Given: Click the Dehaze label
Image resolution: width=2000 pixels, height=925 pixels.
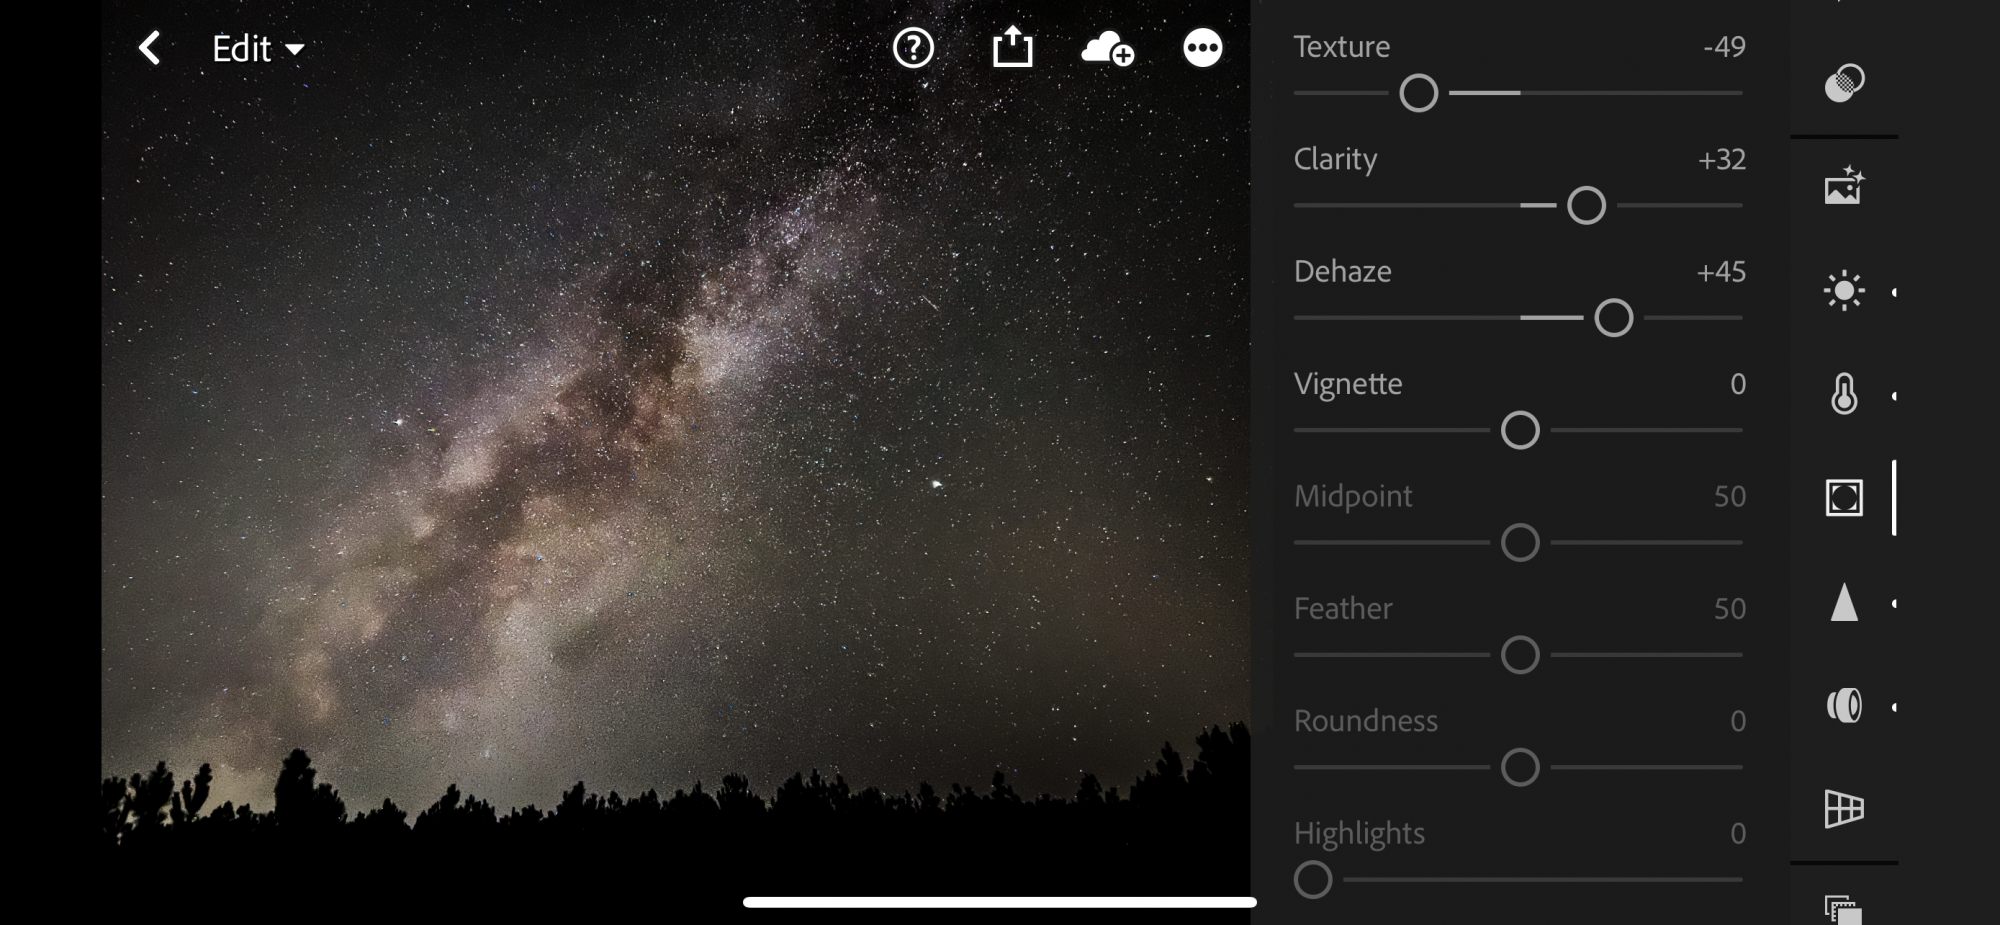Looking at the screenshot, I should [1342, 272].
